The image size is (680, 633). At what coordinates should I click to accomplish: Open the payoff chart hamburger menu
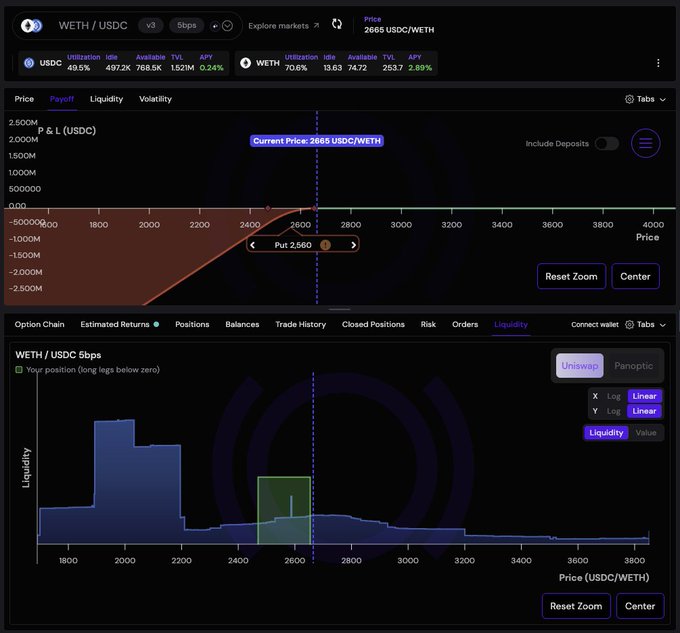pos(645,143)
